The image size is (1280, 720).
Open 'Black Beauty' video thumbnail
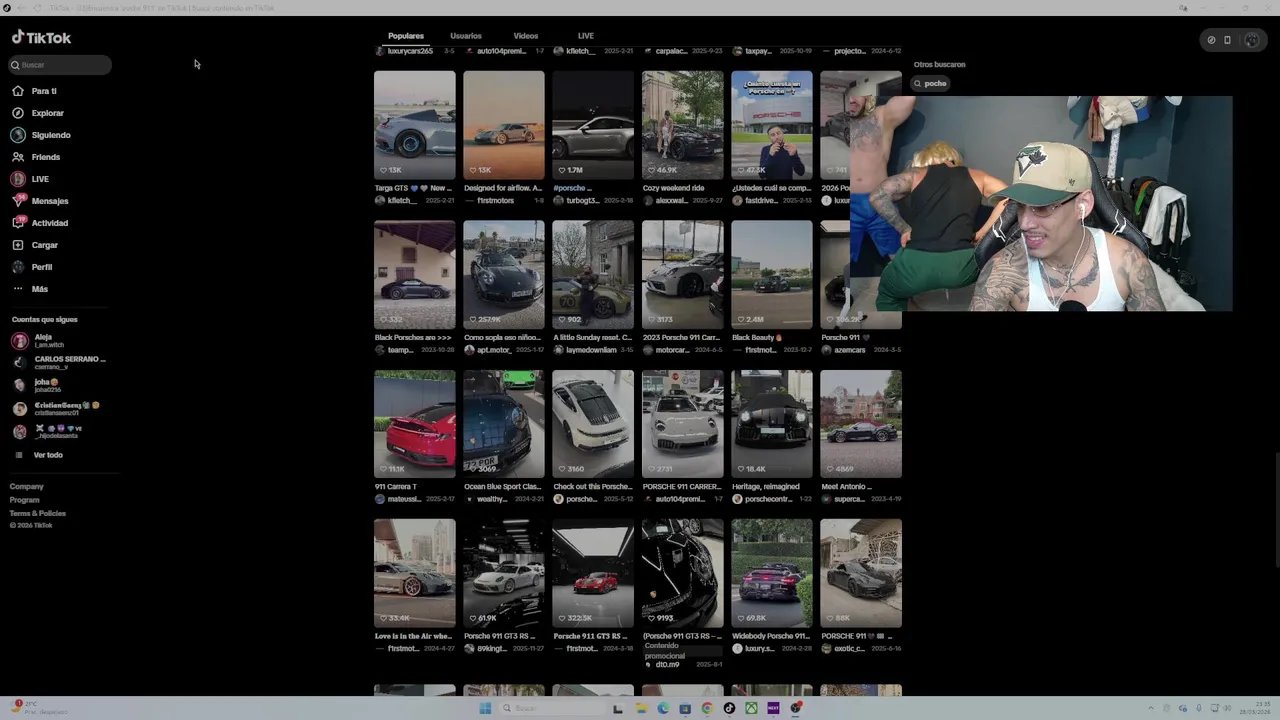click(x=772, y=275)
